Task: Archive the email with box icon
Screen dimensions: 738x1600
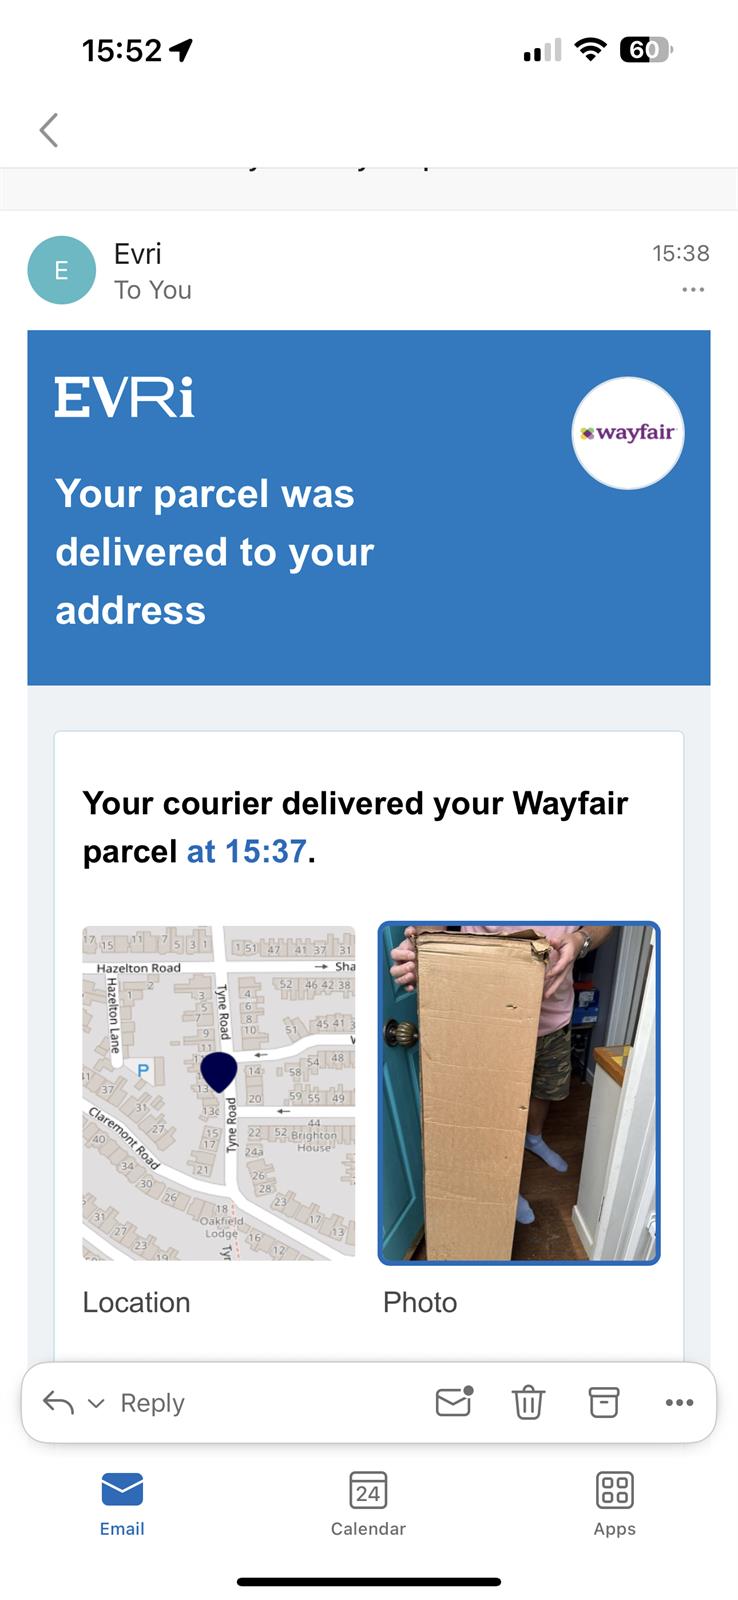Action: 604,1402
